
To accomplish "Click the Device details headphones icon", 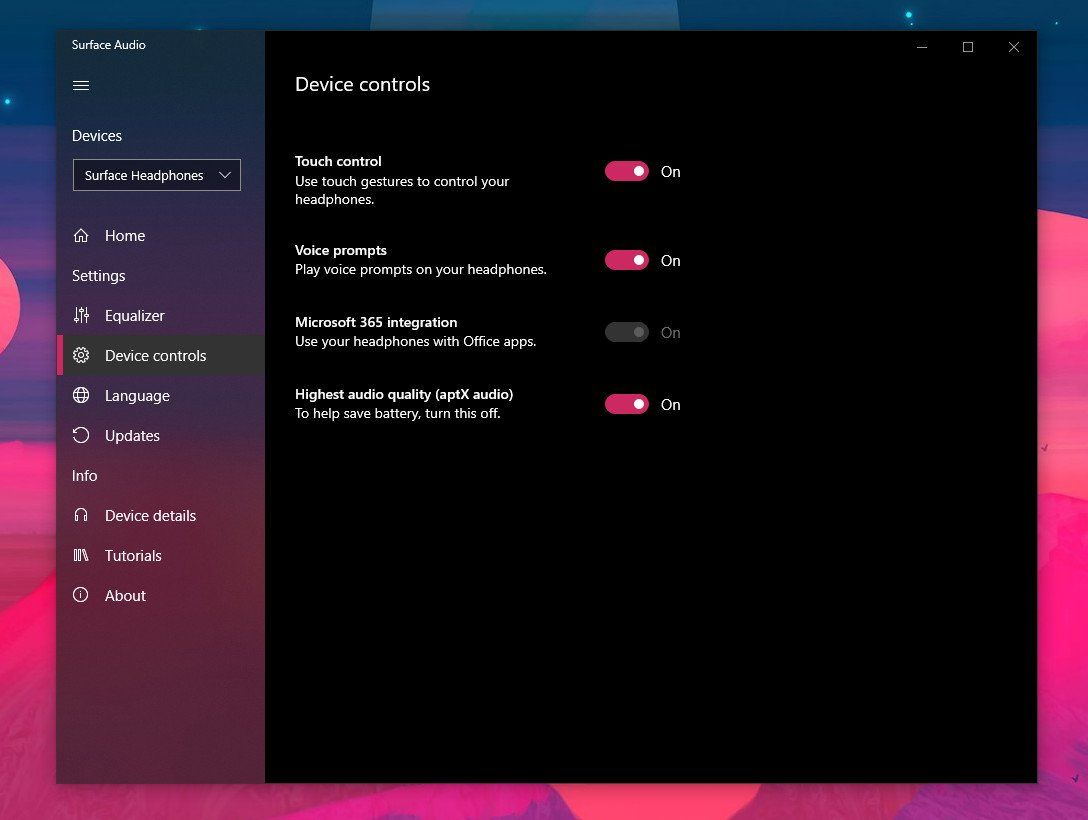I will 81,515.
